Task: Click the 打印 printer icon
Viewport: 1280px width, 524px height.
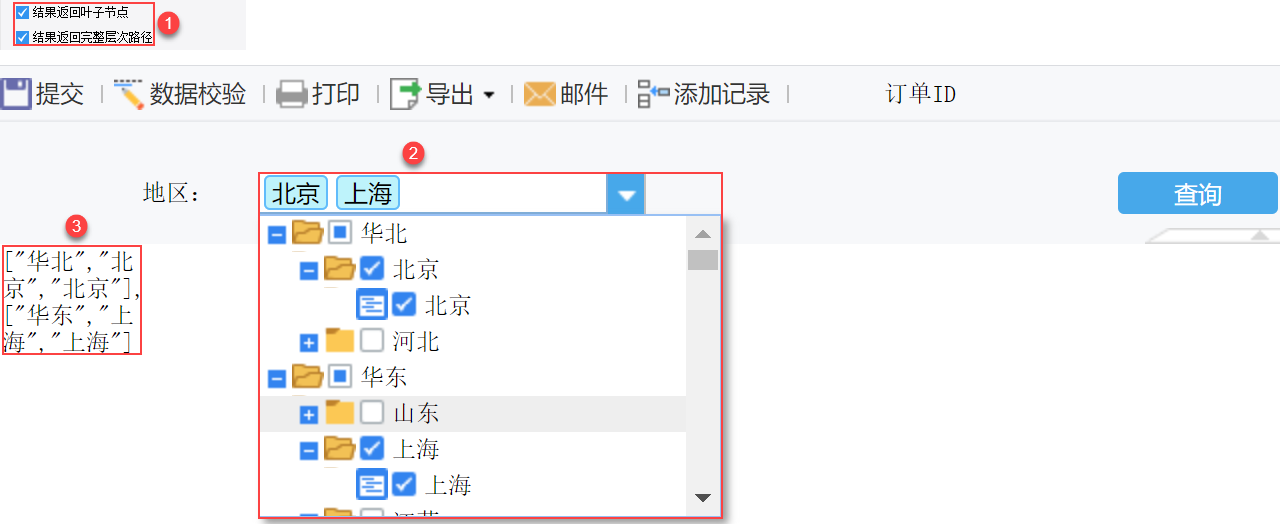Action: 291,95
